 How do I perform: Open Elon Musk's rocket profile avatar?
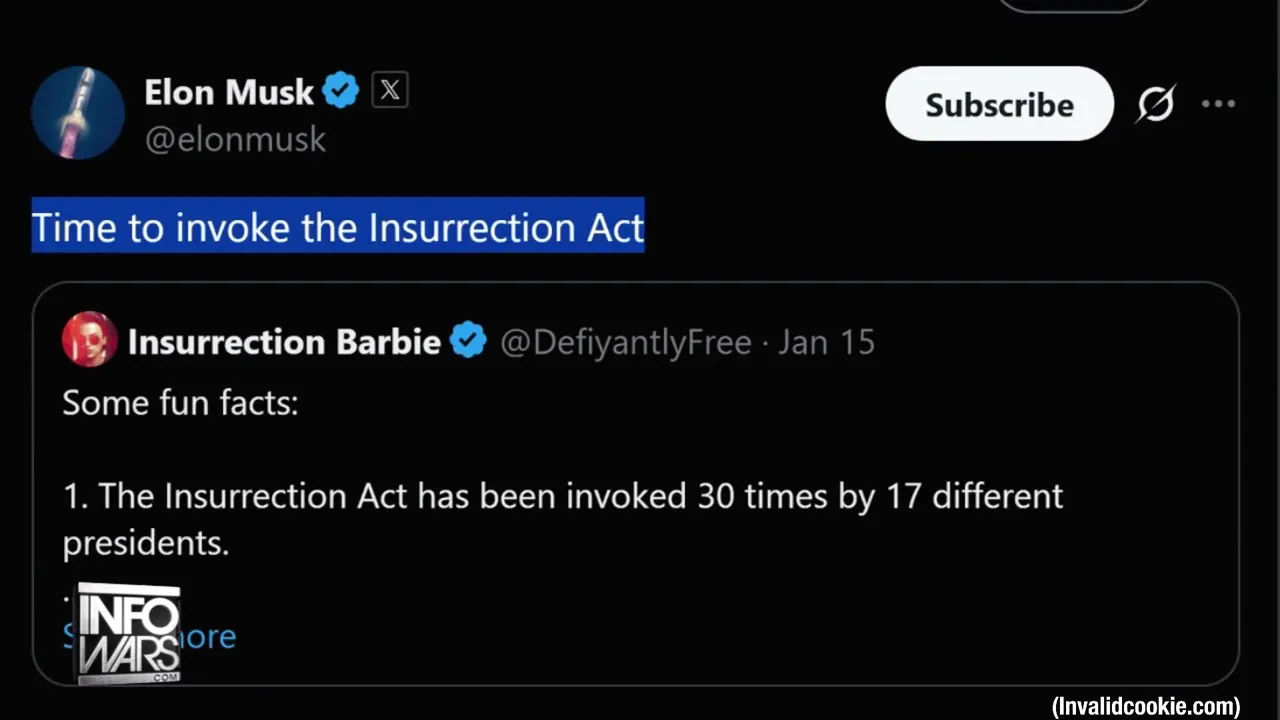[x=78, y=113]
